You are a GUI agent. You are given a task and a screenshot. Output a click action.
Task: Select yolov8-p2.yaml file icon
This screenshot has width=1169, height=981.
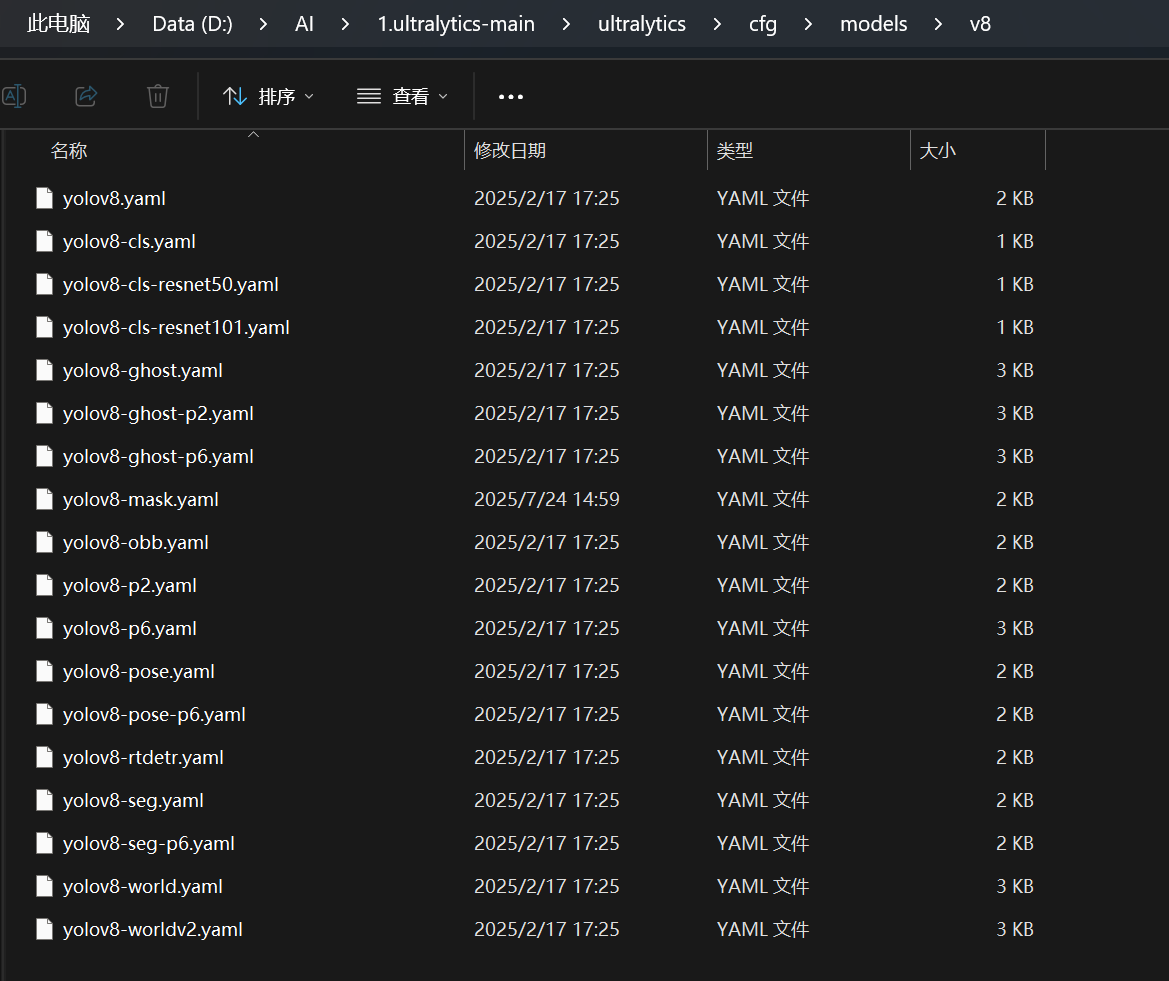(x=45, y=585)
